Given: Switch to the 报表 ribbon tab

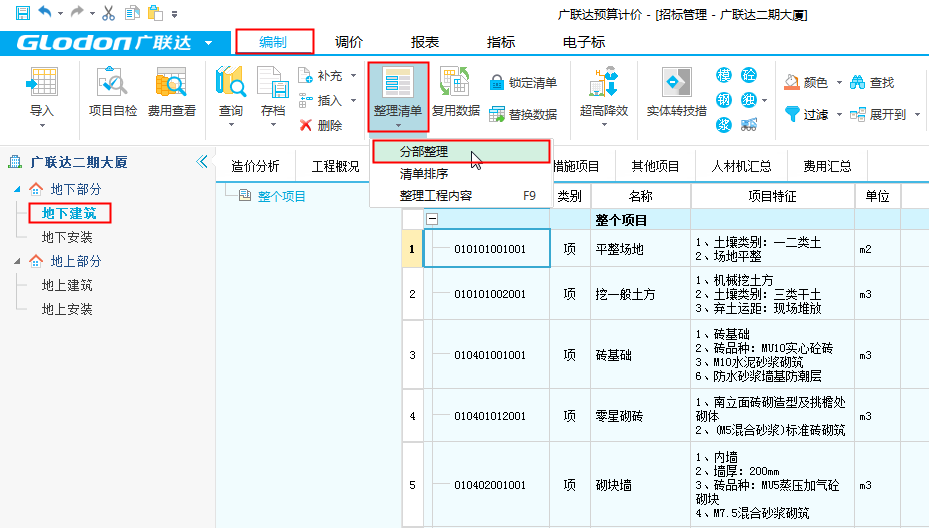Looking at the screenshot, I should pos(426,43).
